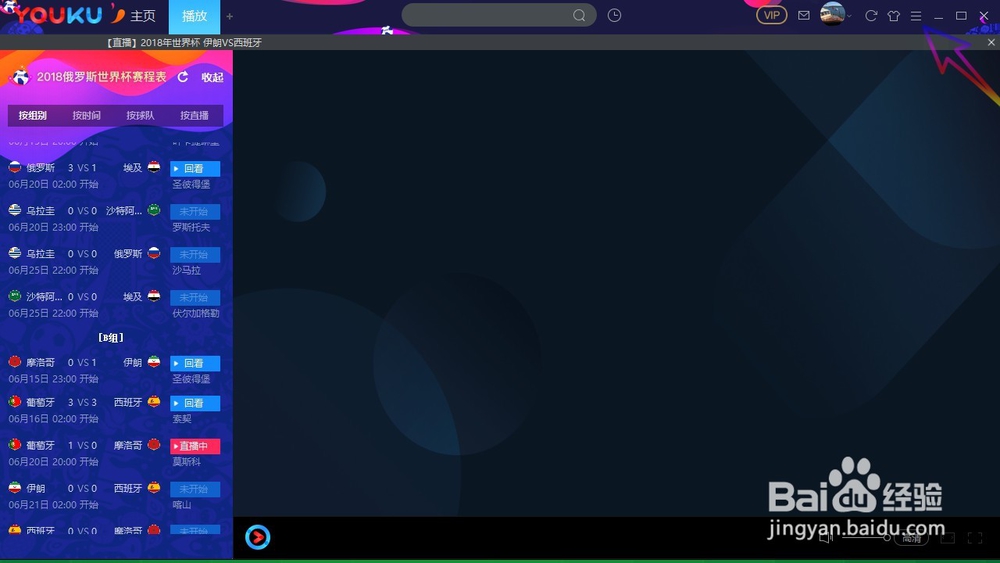Click the date 06月21日 02:00 开始
This screenshot has height=563, width=1000.
tap(54, 505)
